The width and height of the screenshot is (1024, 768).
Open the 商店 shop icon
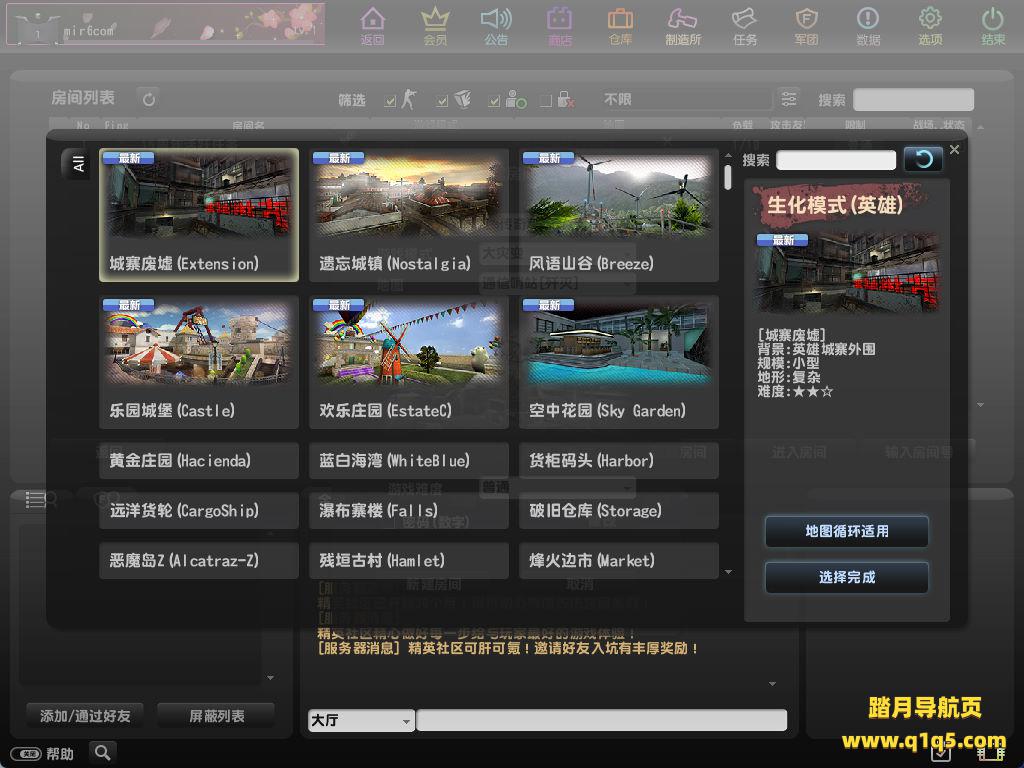[x=560, y=26]
